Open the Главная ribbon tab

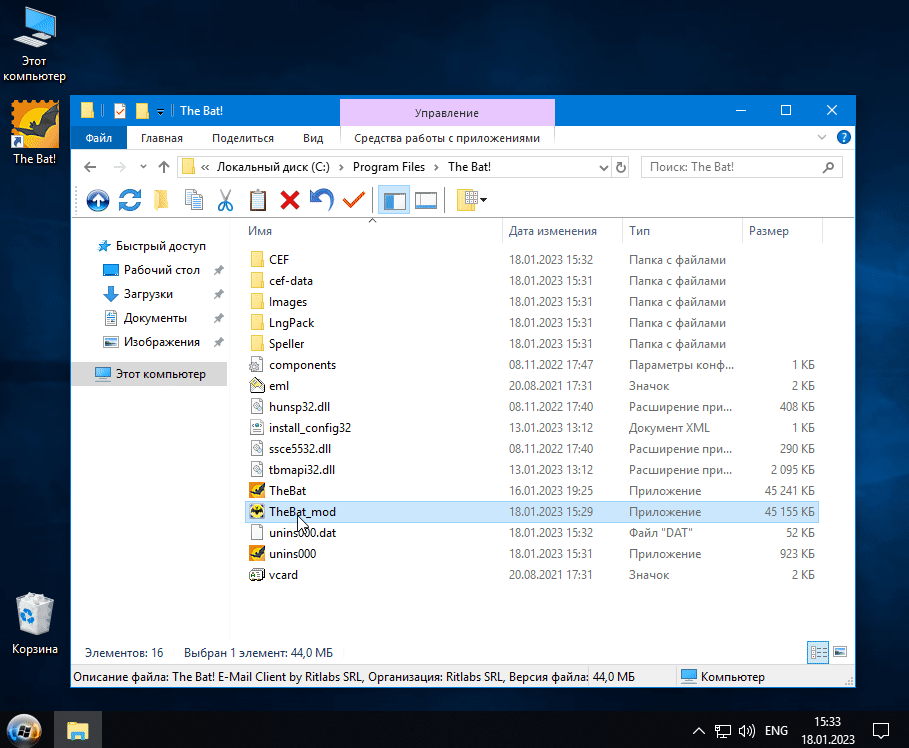[162, 138]
